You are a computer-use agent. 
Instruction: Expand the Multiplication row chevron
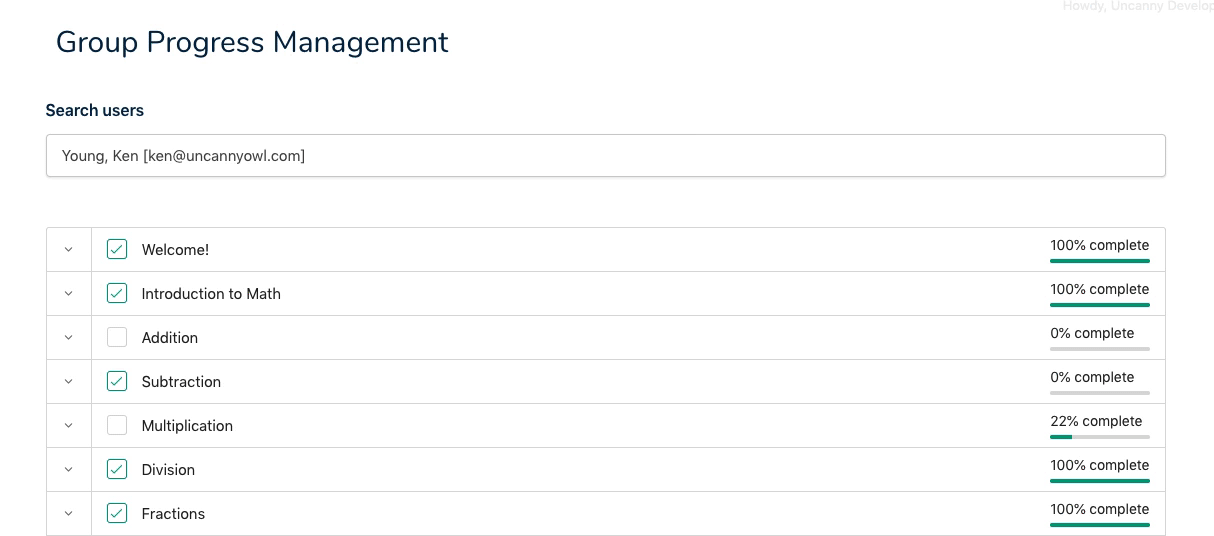click(69, 426)
